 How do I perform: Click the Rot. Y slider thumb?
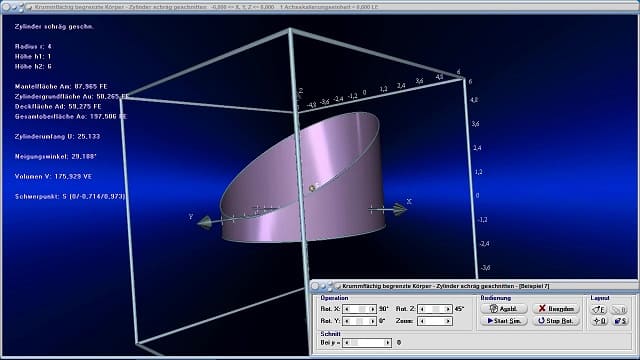pos(359,321)
